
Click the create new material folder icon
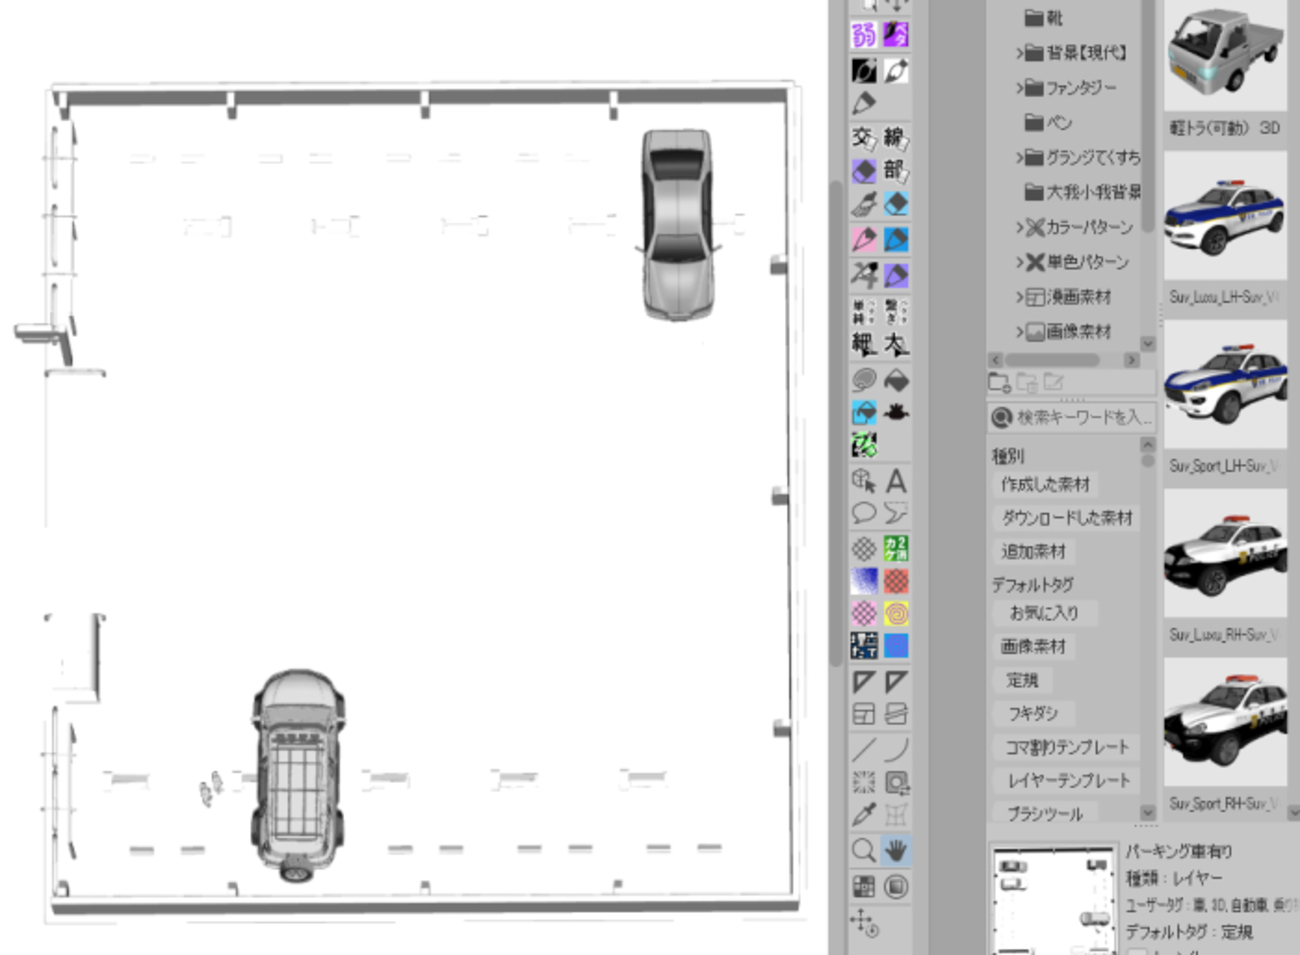click(999, 382)
